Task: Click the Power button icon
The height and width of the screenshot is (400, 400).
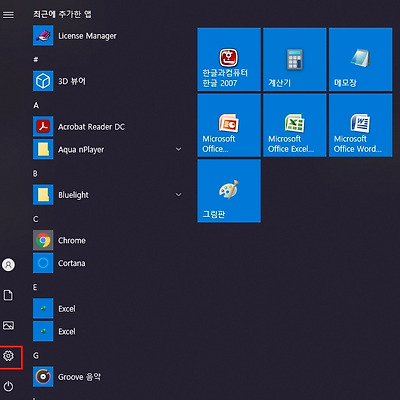Action: point(8,386)
